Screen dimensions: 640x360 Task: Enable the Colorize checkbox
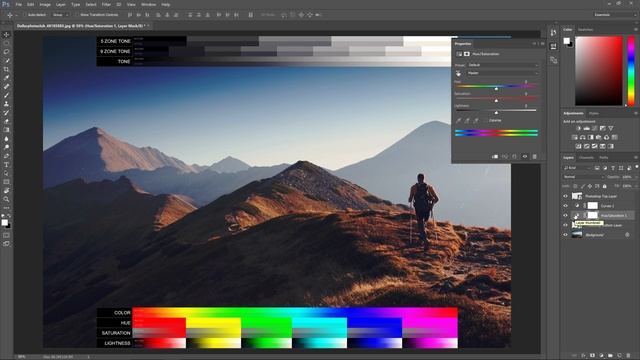pyautogui.click(x=486, y=121)
